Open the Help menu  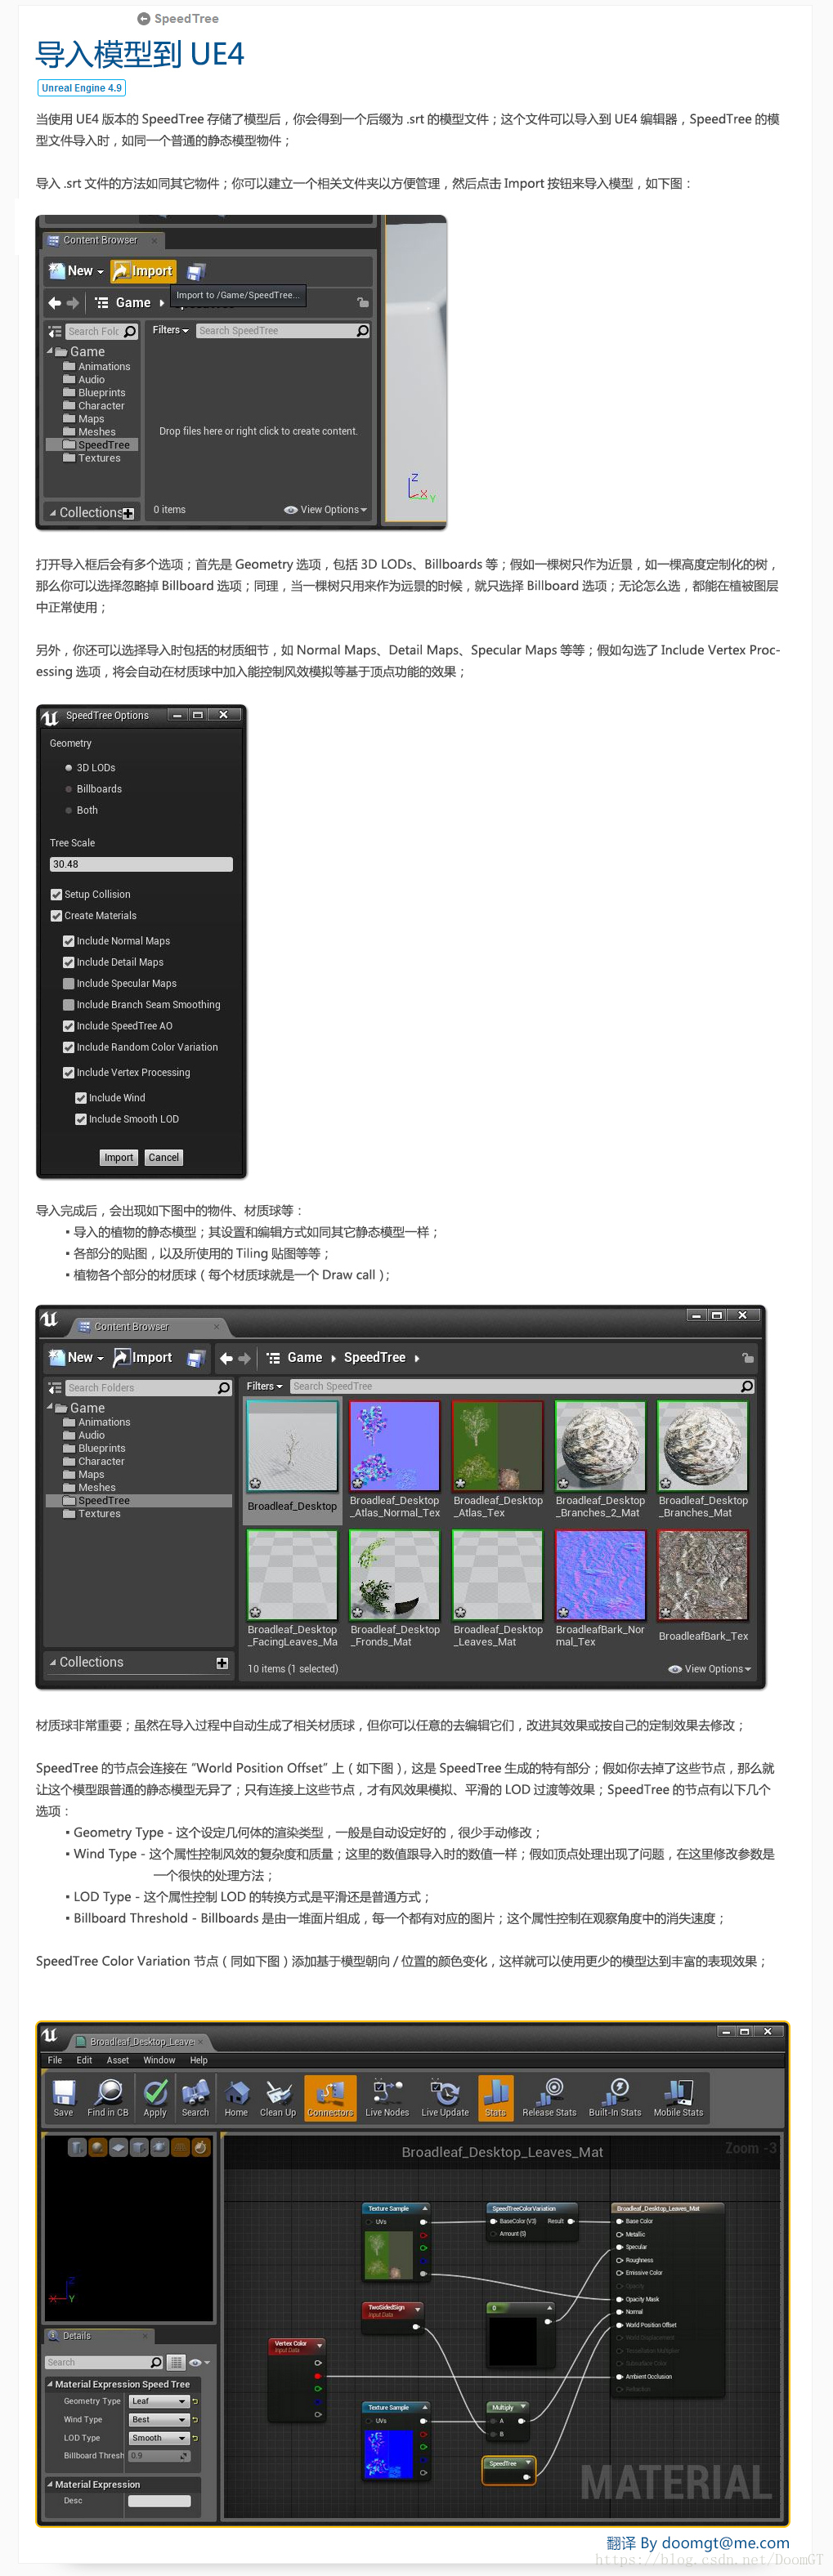(x=199, y=2060)
